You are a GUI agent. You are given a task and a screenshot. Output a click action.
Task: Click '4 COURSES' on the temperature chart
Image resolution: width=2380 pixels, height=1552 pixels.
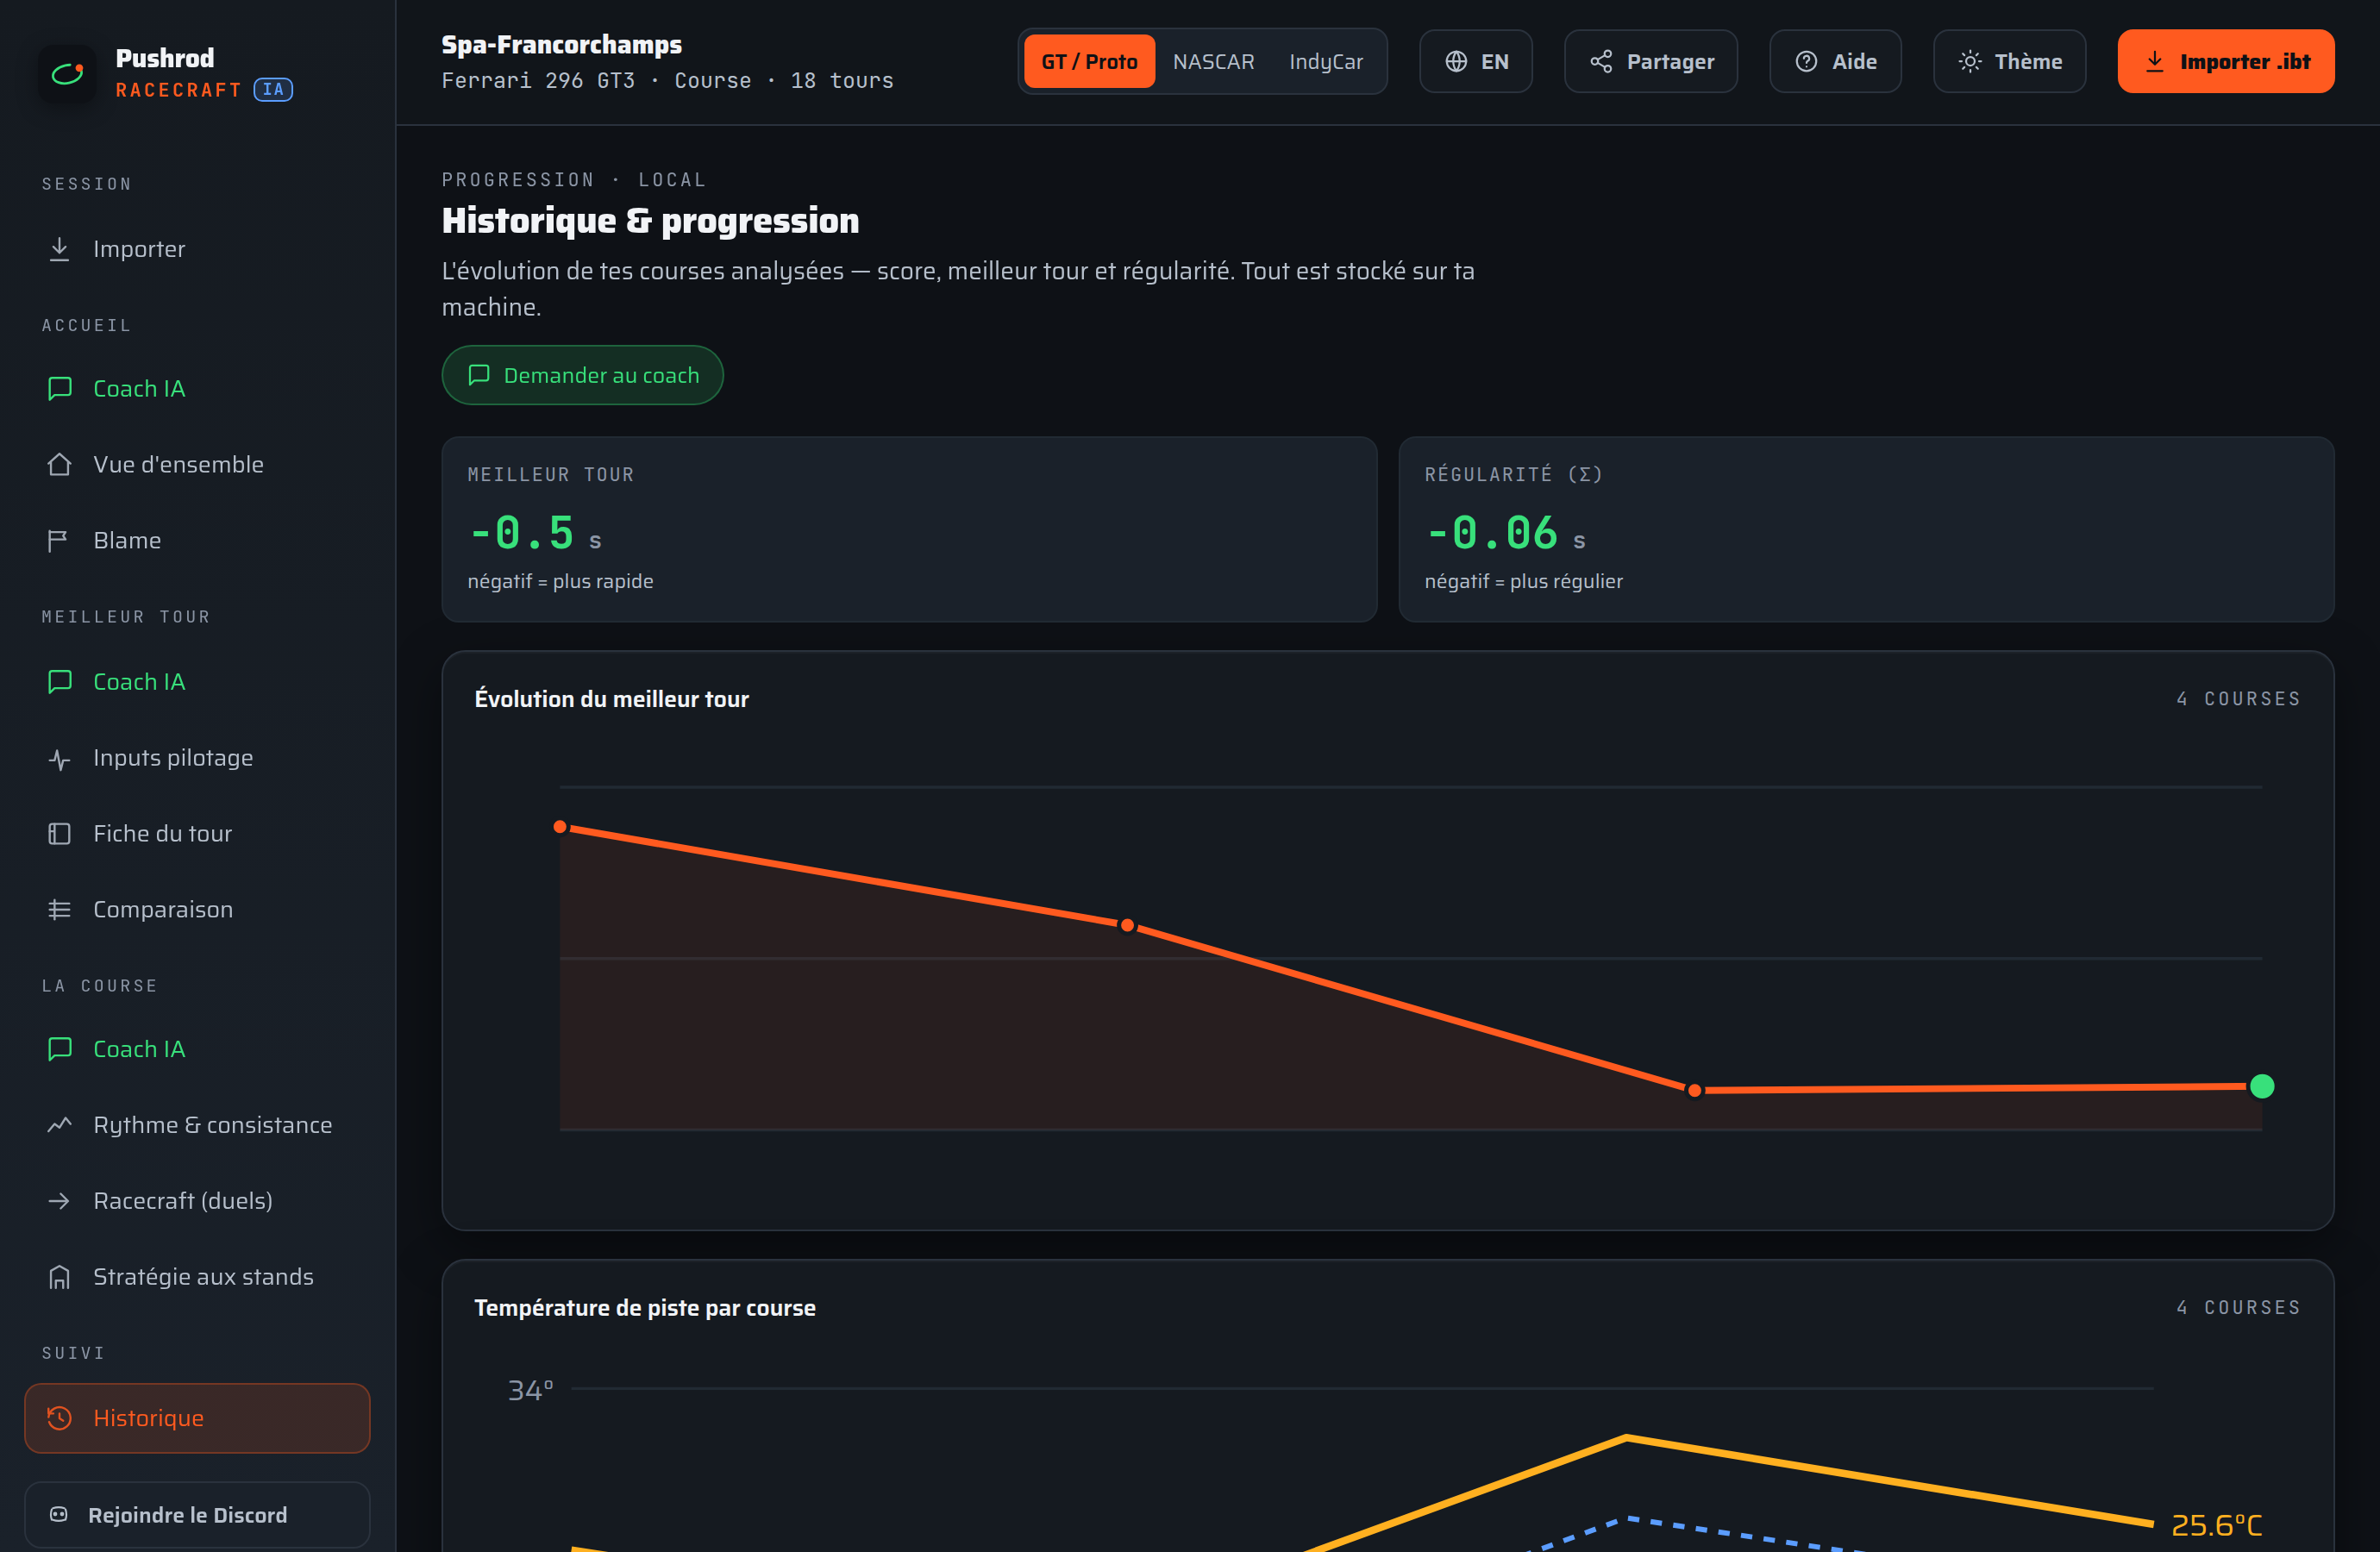point(2239,1308)
